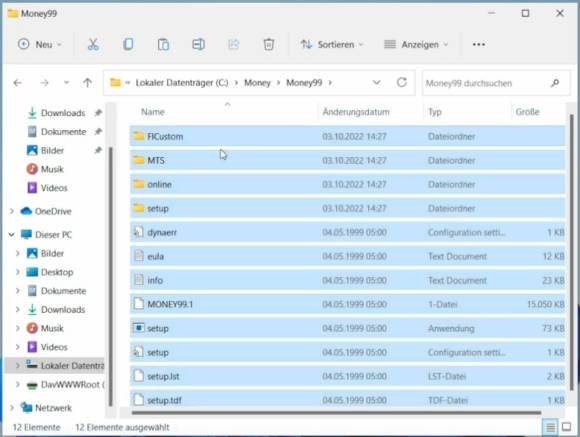Collapse the Dieser PC tree node

coord(12,235)
